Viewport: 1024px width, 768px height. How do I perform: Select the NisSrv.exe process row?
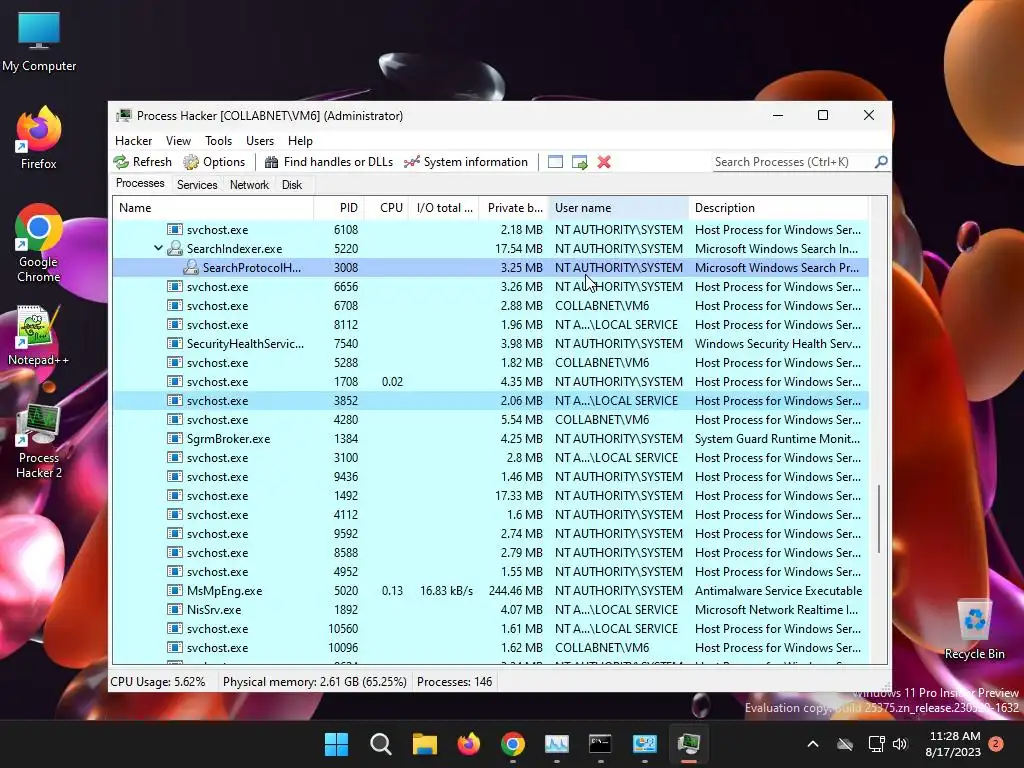pyautogui.click(x=490, y=609)
